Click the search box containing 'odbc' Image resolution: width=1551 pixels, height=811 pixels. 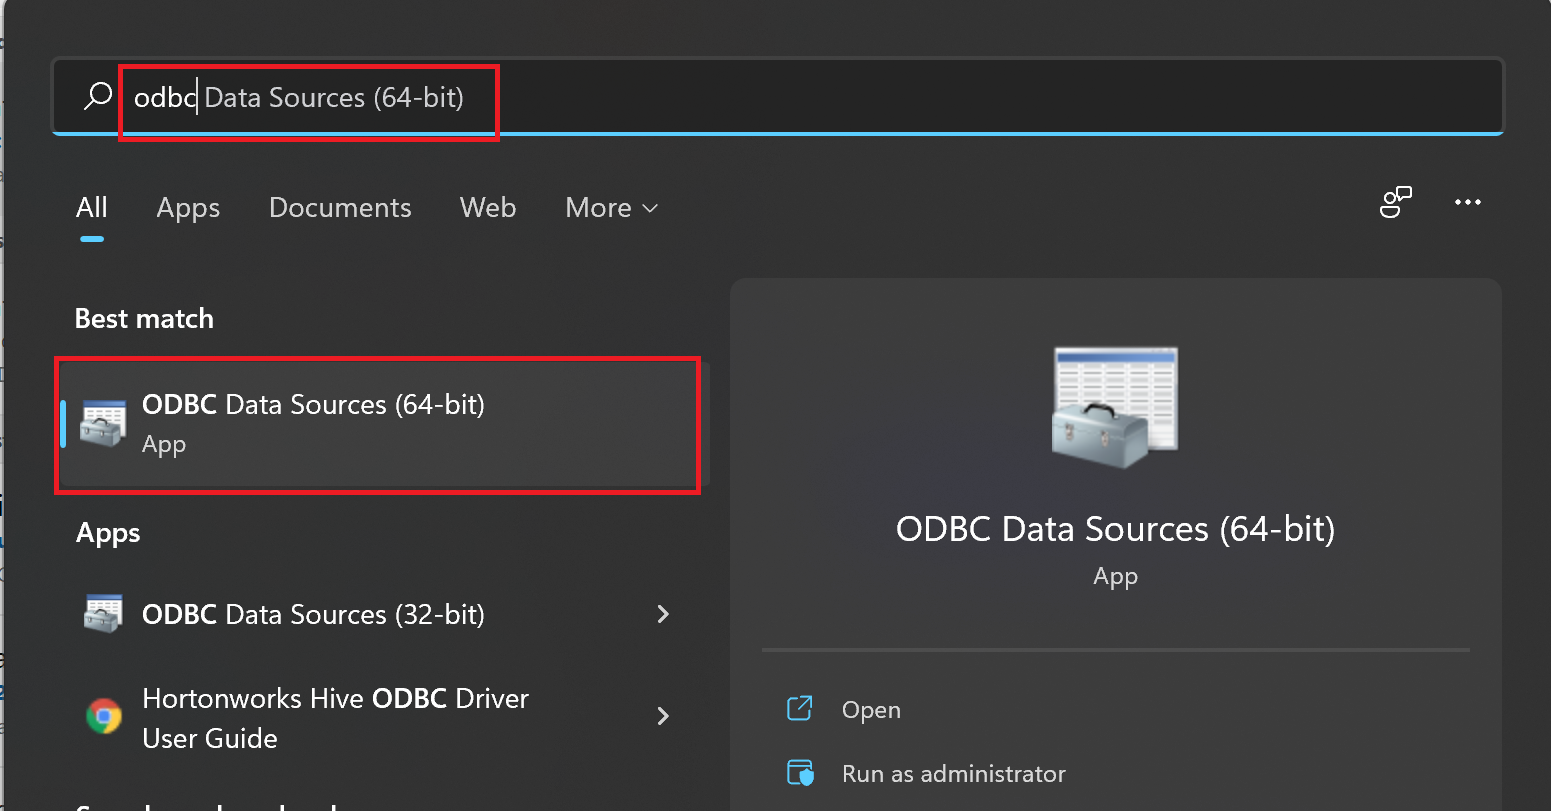777,97
